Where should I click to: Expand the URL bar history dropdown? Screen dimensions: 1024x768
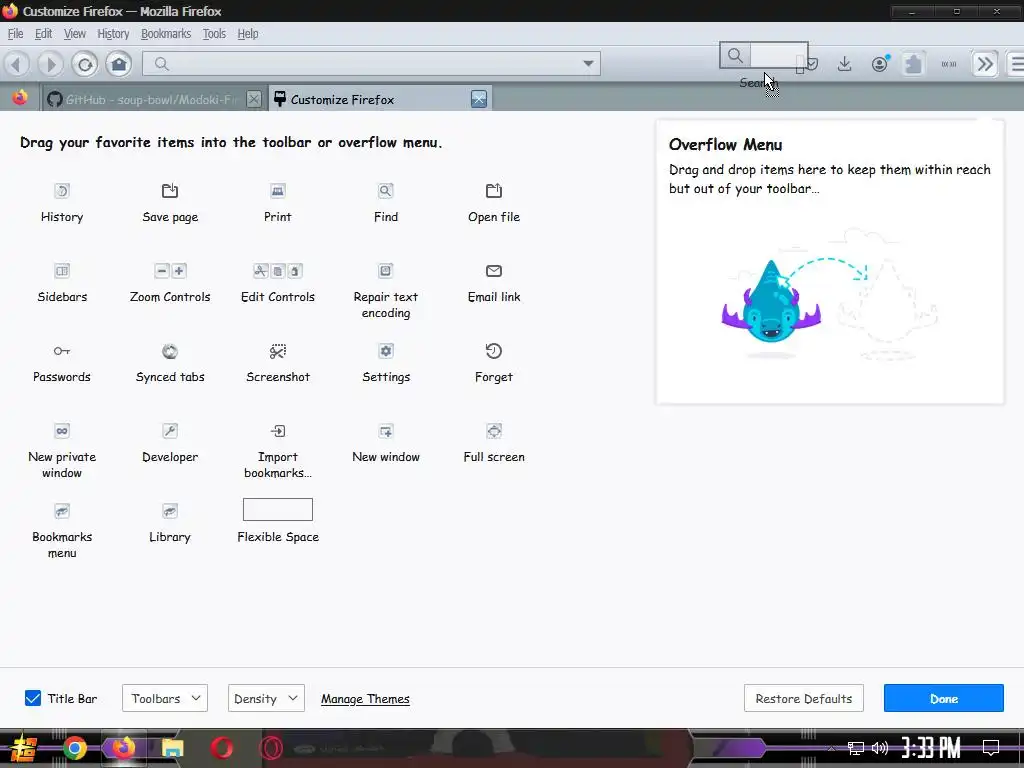tap(588, 64)
